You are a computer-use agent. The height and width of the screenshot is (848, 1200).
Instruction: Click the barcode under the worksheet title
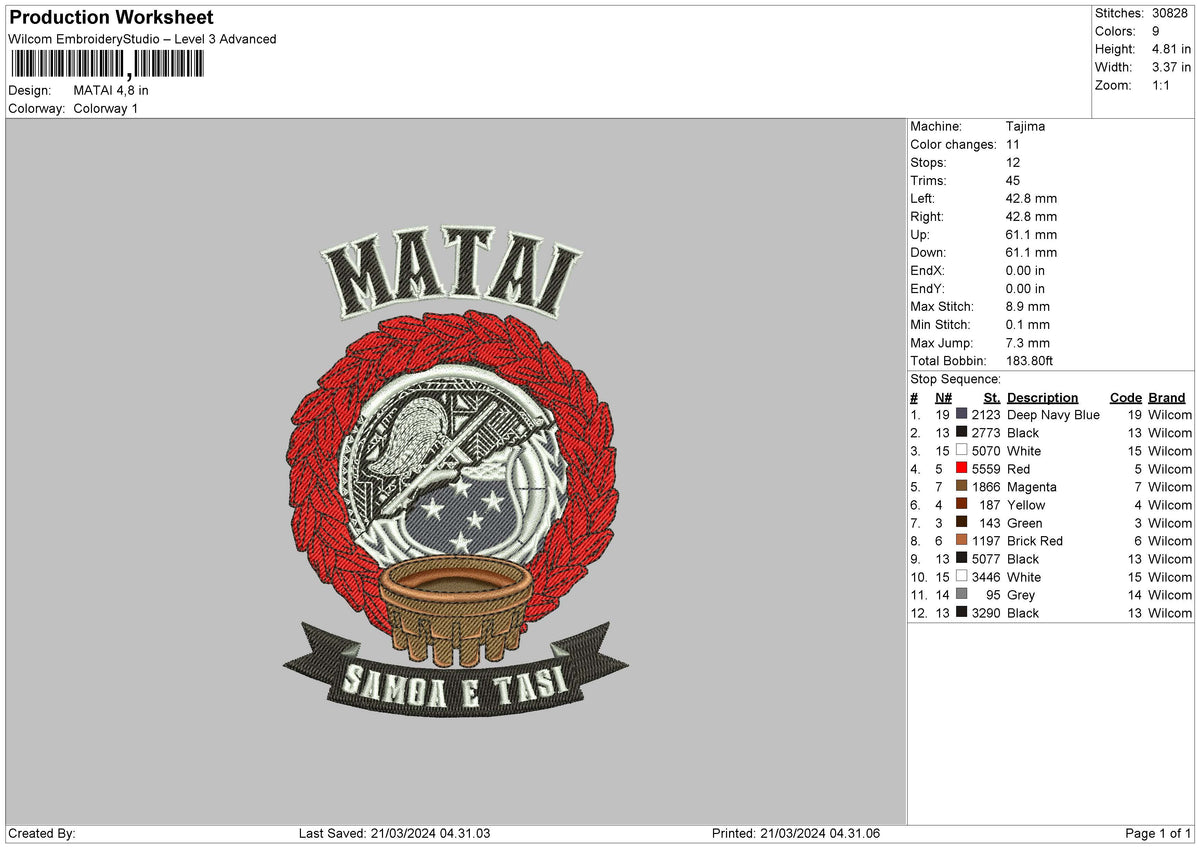(107, 64)
